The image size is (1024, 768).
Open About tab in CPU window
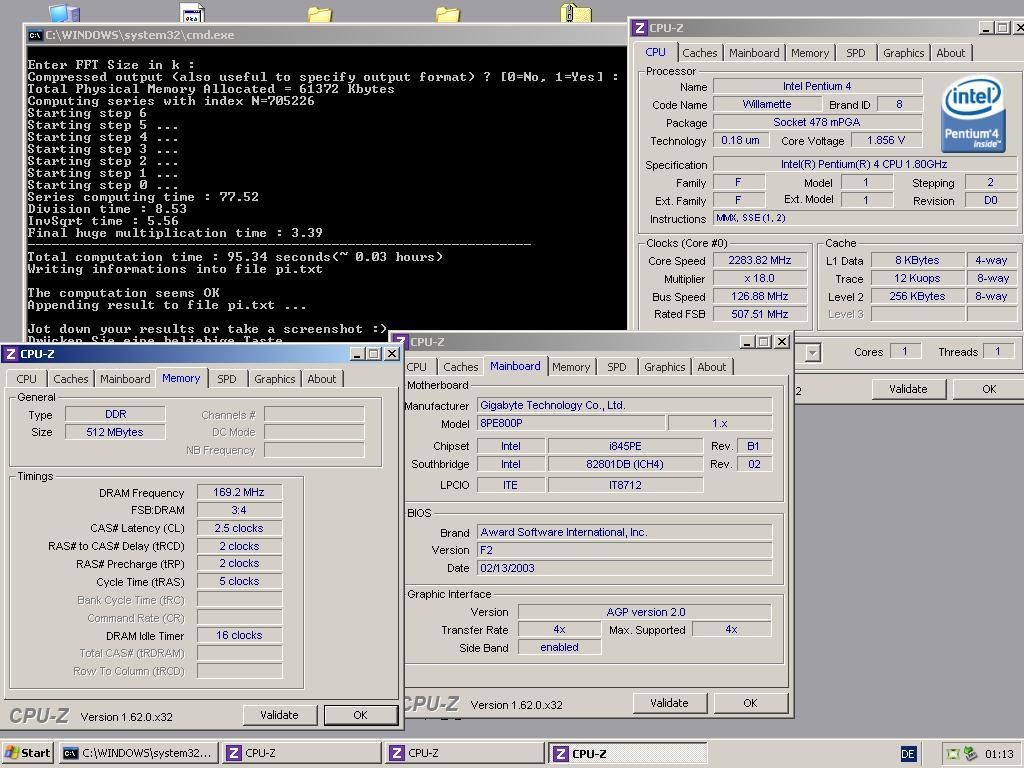(x=950, y=53)
